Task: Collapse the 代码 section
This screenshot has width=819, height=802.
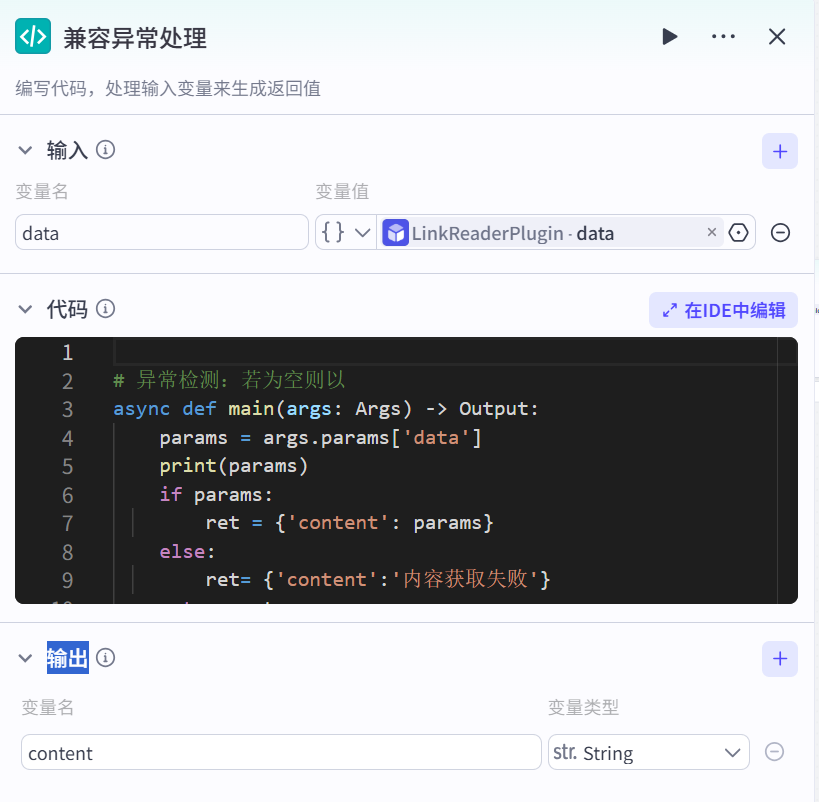Action: [26, 309]
